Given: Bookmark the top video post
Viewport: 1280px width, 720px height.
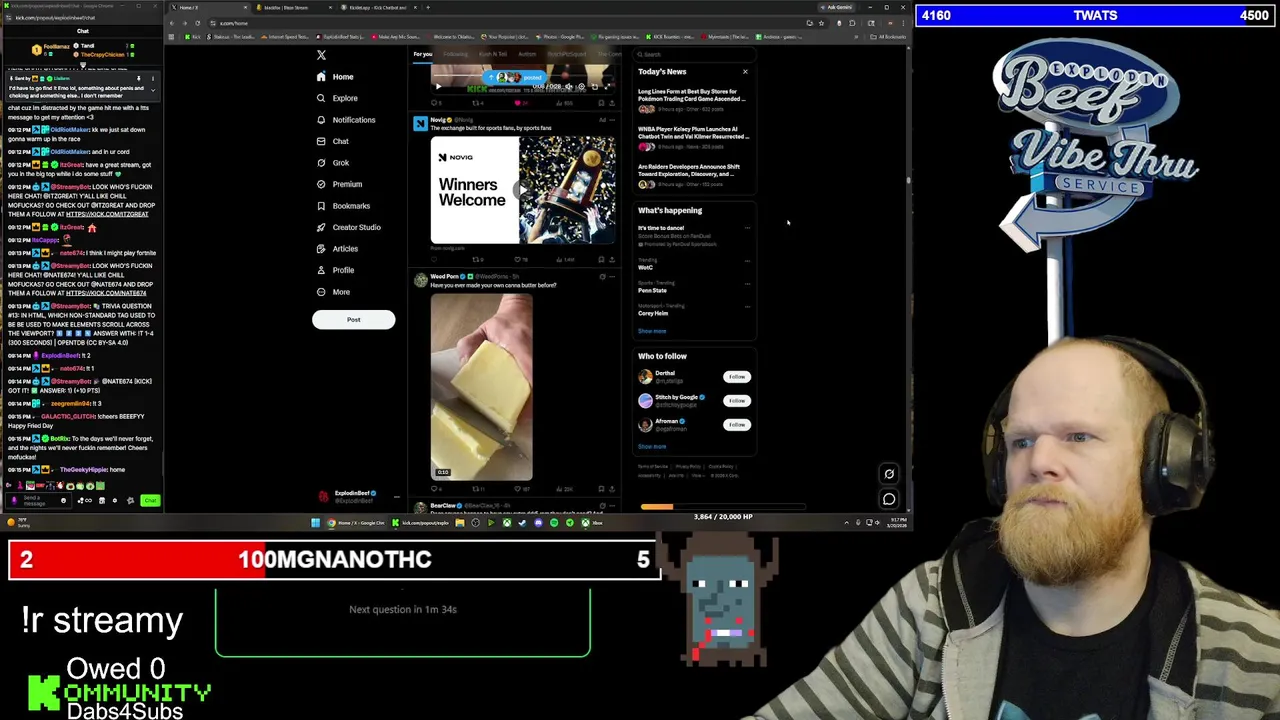Looking at the screenshot, I should coord(601,103).
